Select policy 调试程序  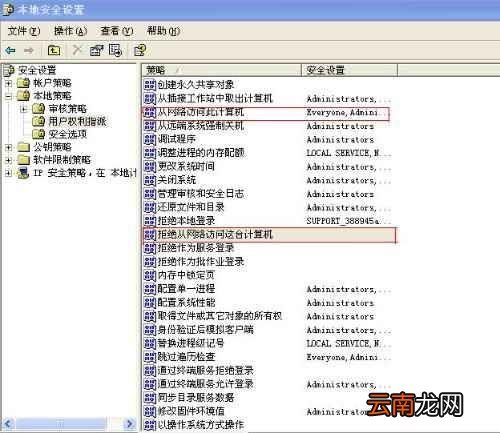pos(176,139)
